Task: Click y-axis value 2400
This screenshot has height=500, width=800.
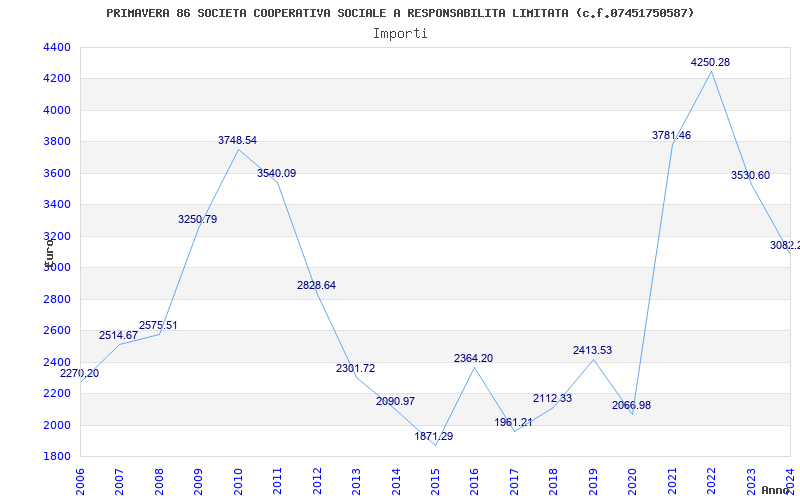Action: tap(57, 362)
